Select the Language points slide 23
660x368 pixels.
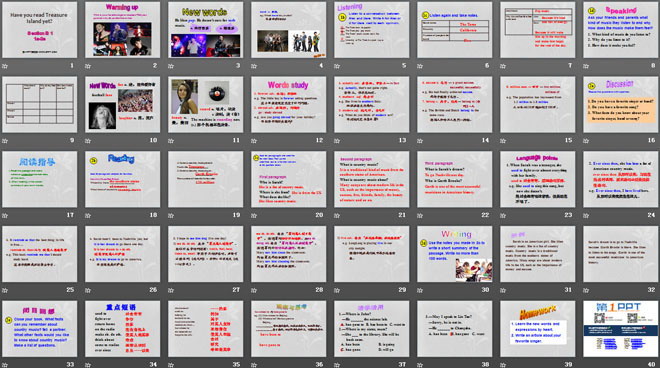point(538,179)
